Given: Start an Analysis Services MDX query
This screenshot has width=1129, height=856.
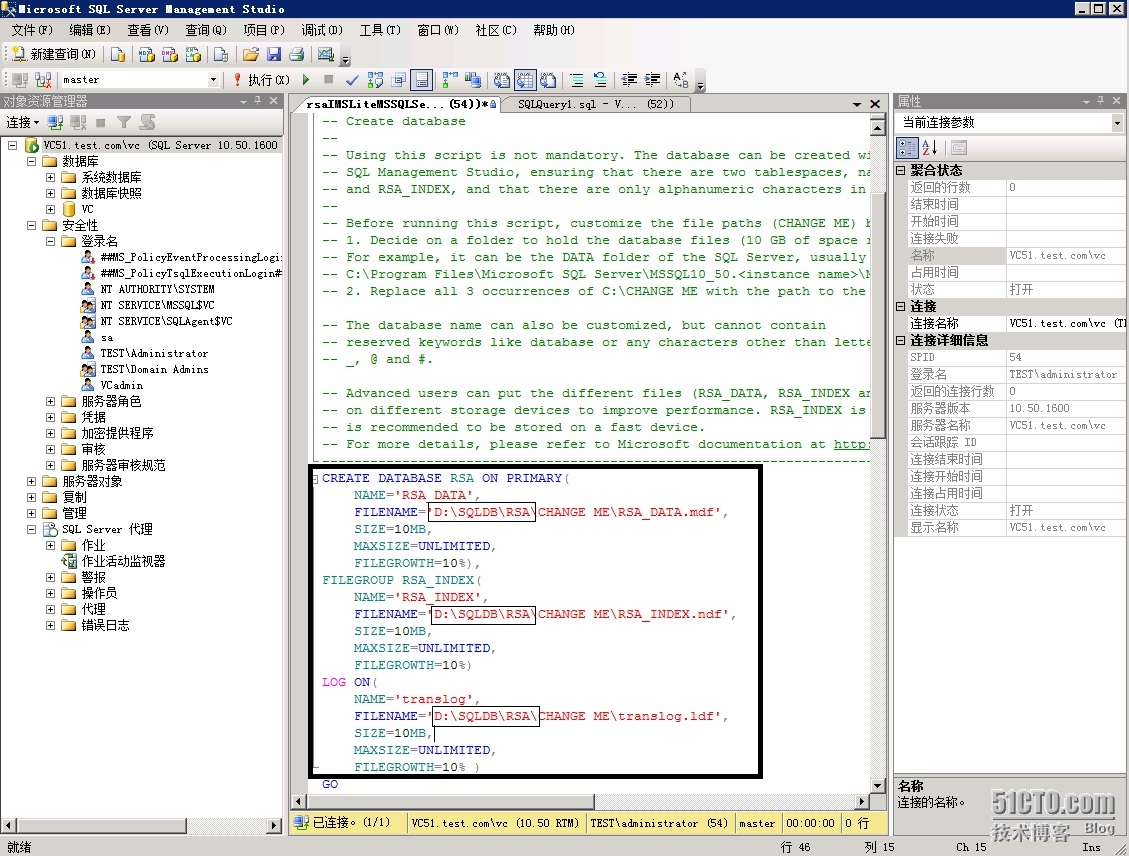Looking at the screenshot, I should [x=146, y=55].
